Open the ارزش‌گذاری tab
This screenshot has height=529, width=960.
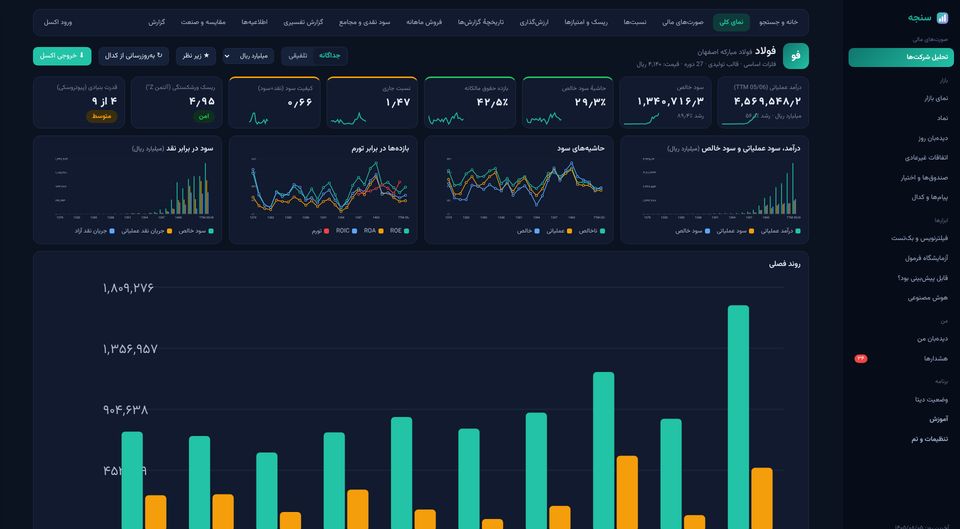point(534,22)
